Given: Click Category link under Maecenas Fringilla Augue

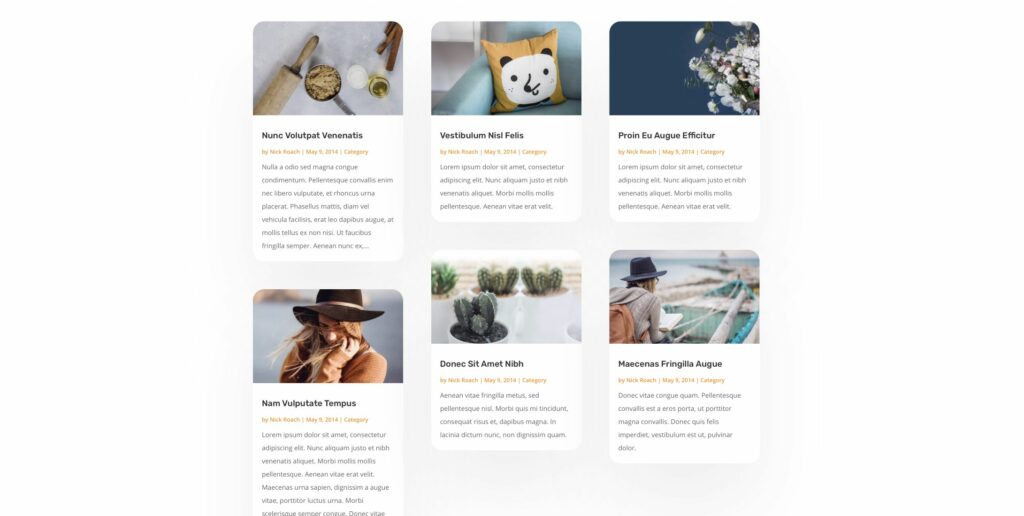Looking at the screenshot, I should point(712,380).
